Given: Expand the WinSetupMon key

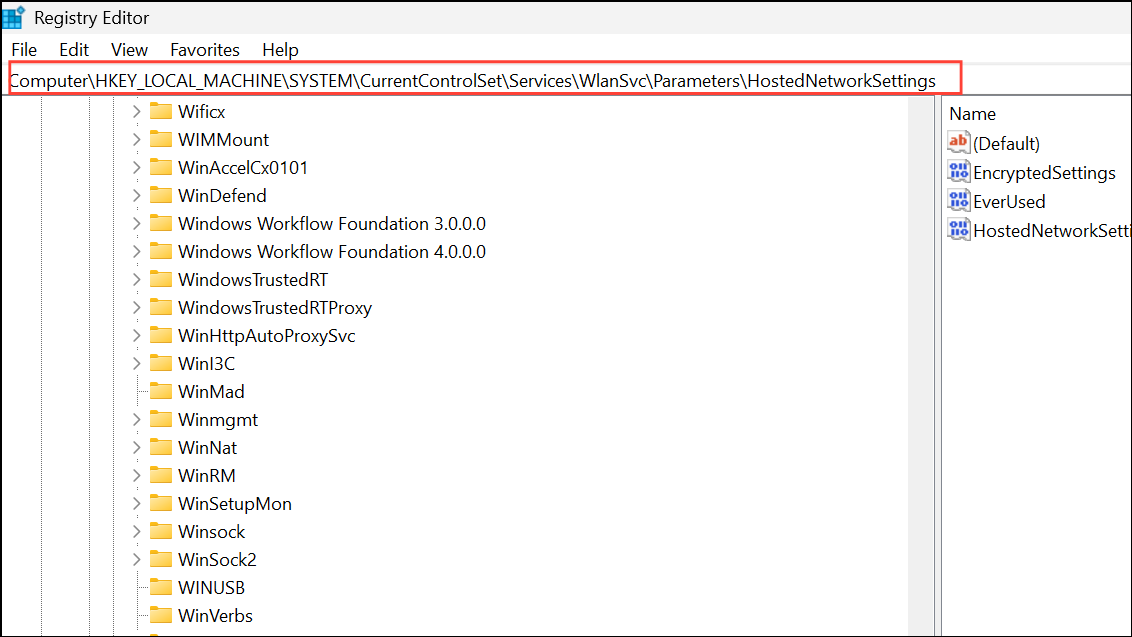Looking at the screenshot, I should [136, 503].
